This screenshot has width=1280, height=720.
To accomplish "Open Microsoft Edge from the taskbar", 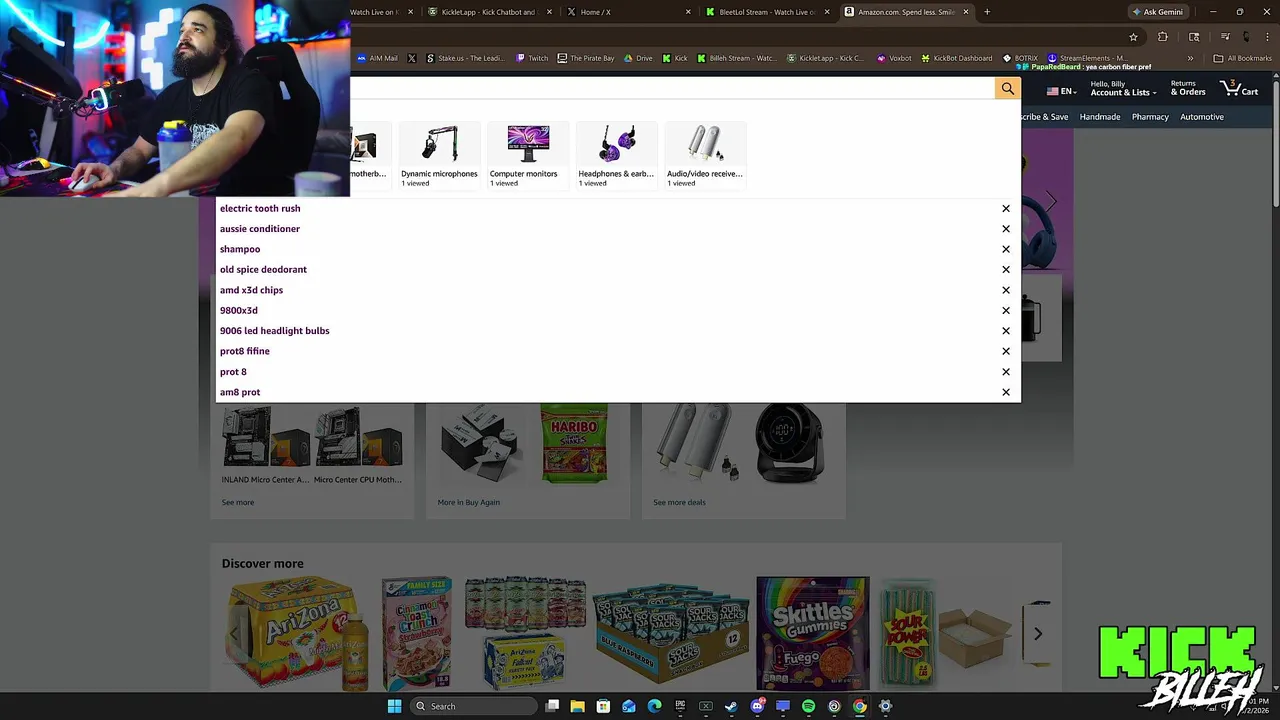I will point(654,706).
